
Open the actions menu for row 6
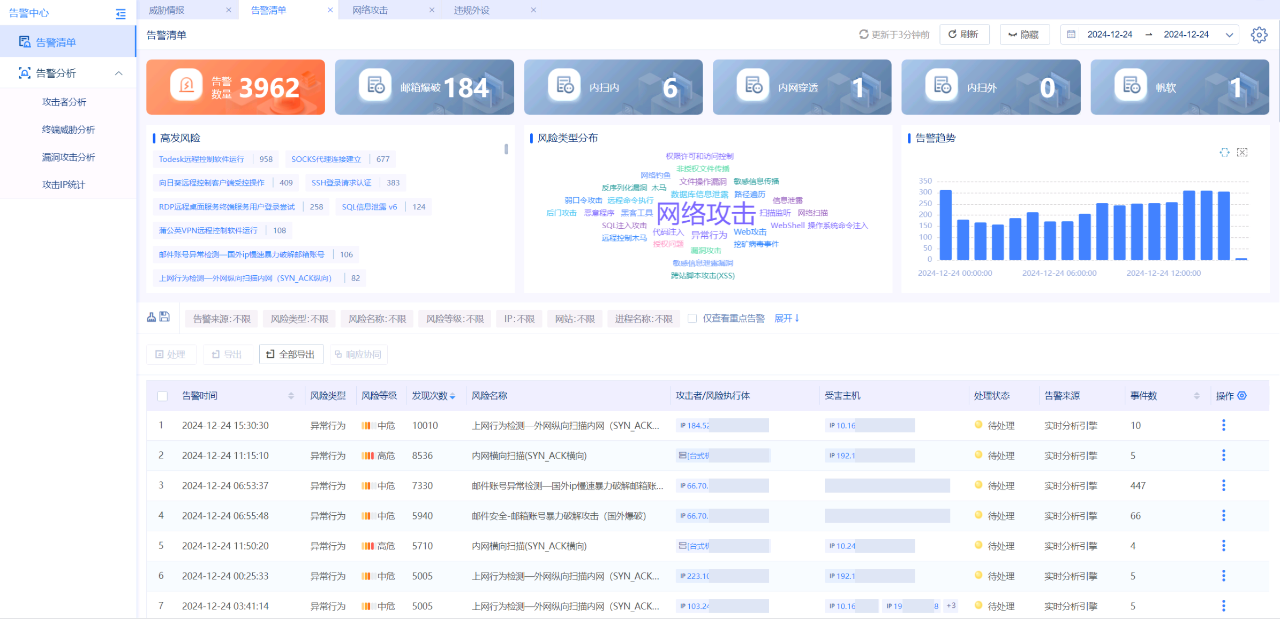coord(1223,576)
